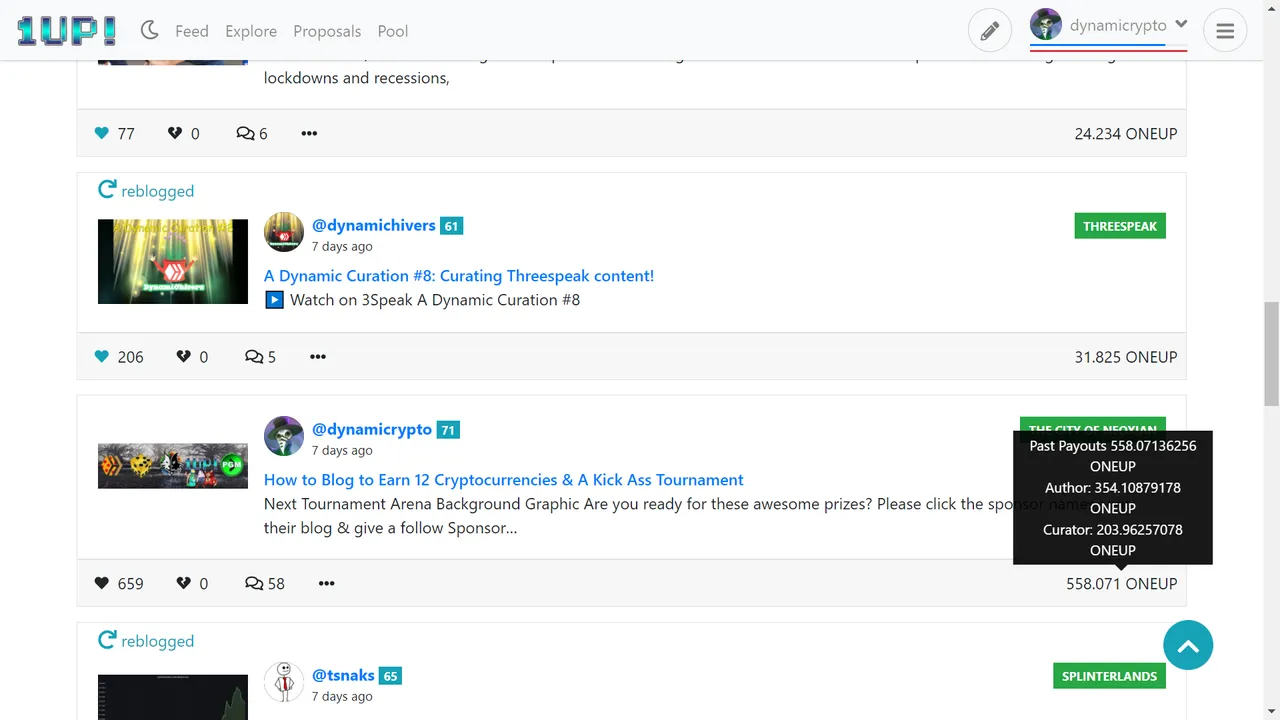Open the dynamicrypto profile avatar in header
Viewport: 1280px width, 720px height.
pyautogui.click(x=1046, y=25)
